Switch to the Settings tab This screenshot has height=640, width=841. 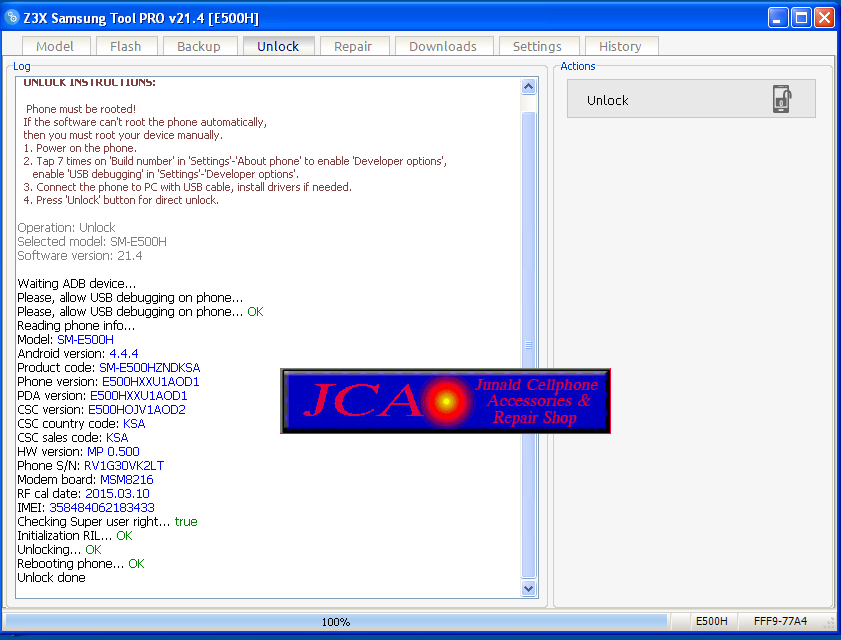(x=537, y=46)
